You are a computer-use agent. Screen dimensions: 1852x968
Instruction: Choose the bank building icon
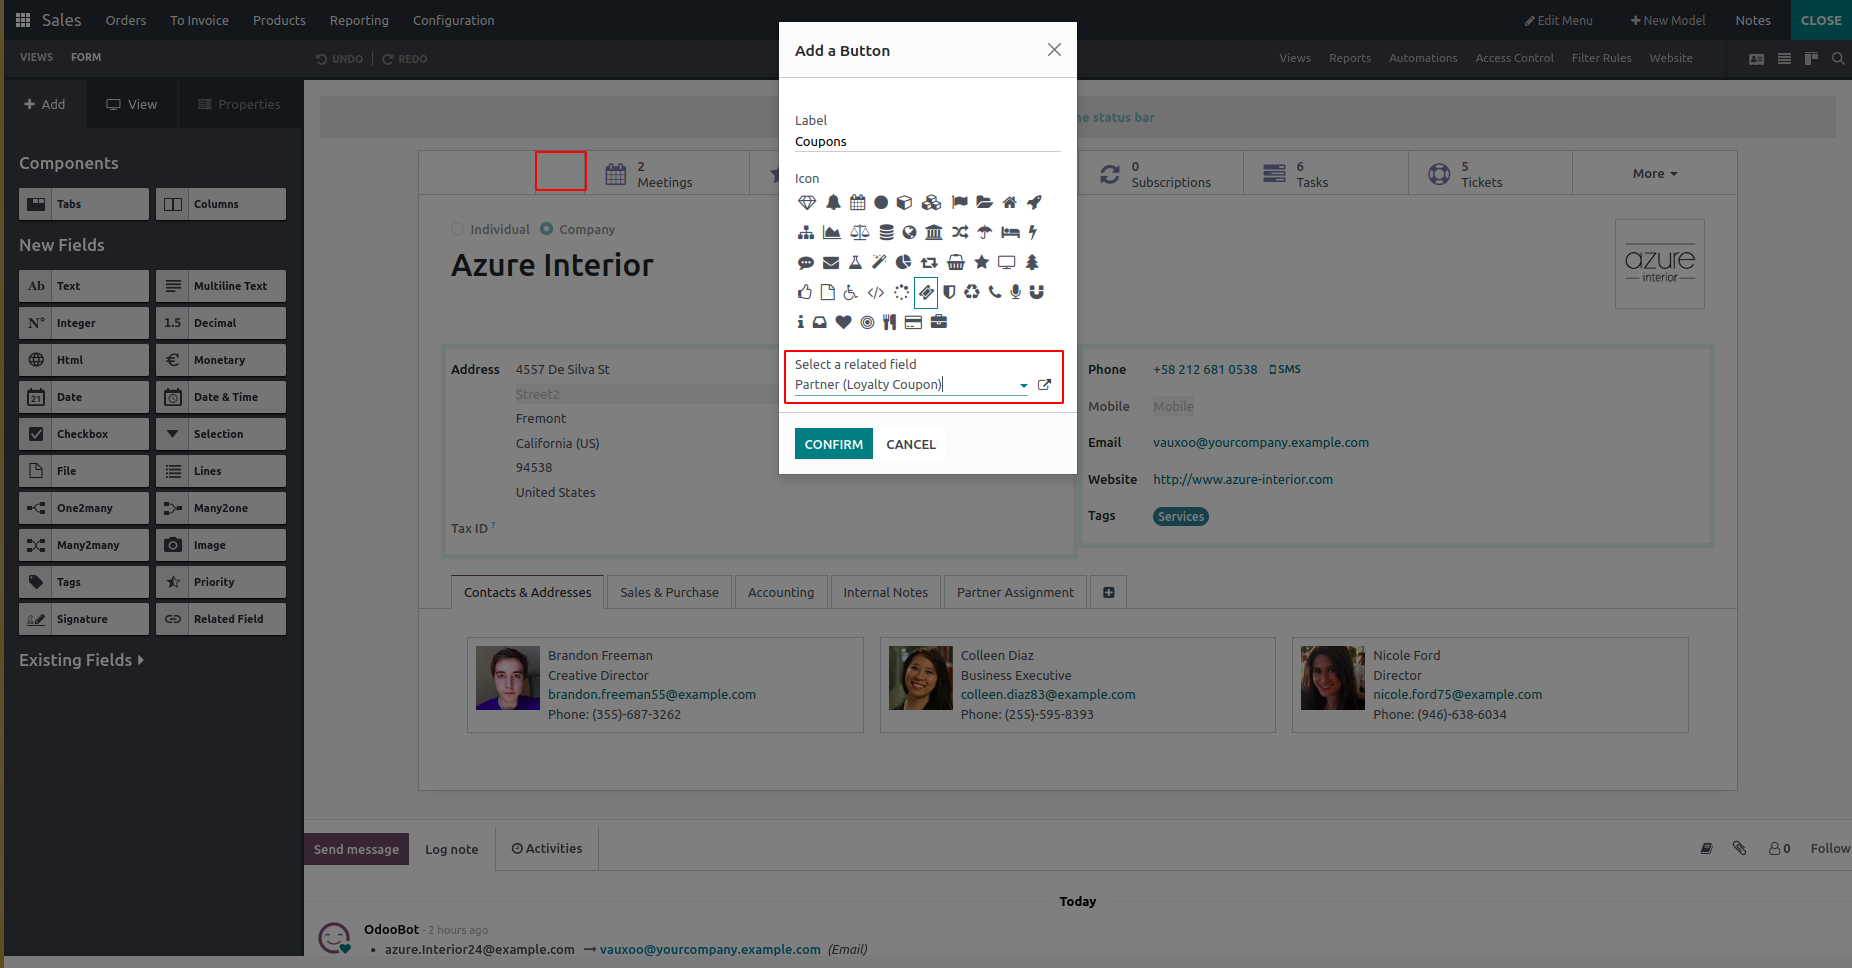(x=934, y=233)
